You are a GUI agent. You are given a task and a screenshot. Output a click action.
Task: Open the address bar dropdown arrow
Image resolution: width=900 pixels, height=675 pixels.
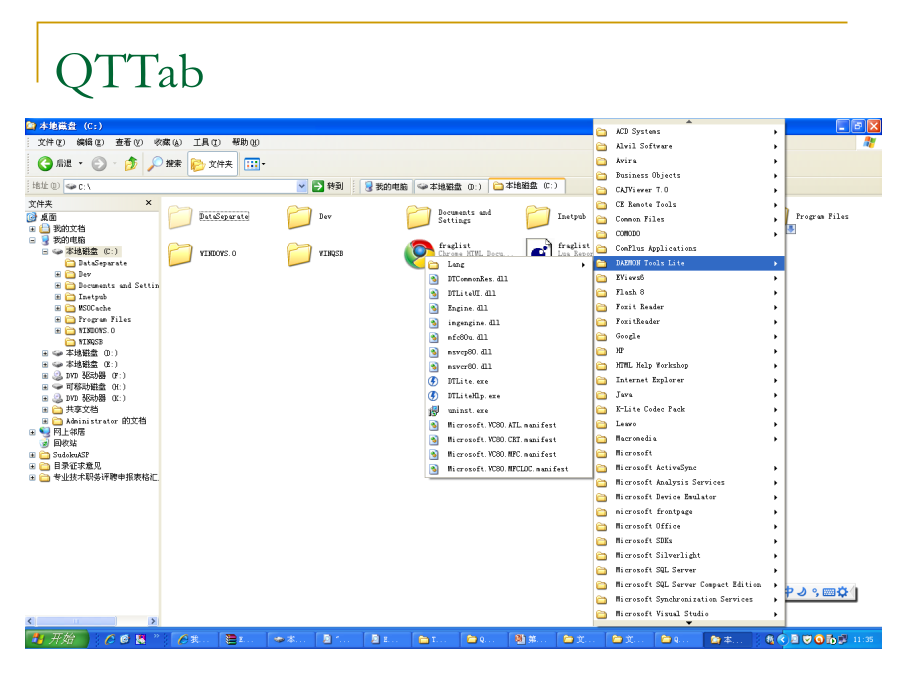pos(302,186)
